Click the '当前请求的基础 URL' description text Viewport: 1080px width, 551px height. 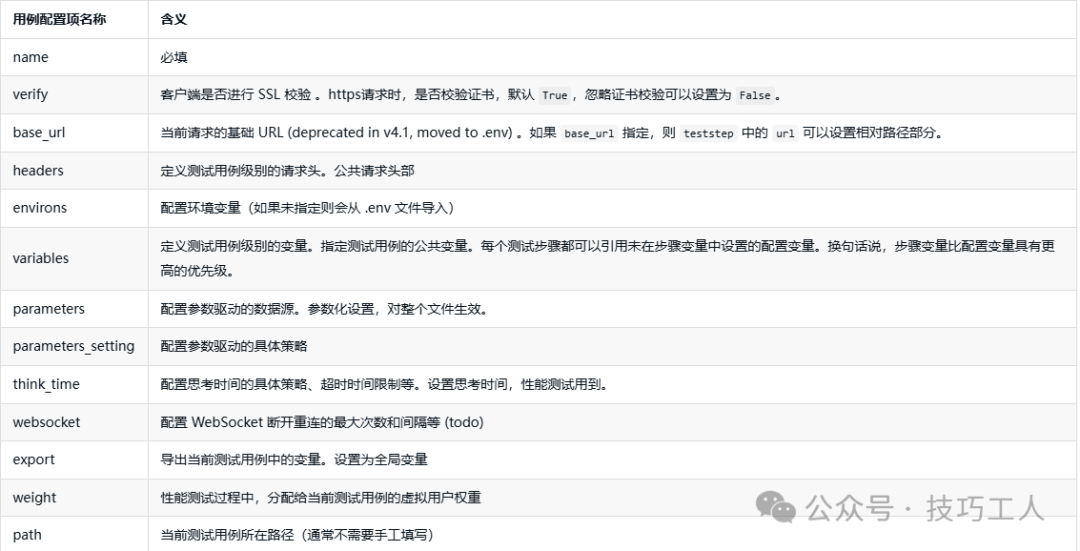[x=222, y=133]
